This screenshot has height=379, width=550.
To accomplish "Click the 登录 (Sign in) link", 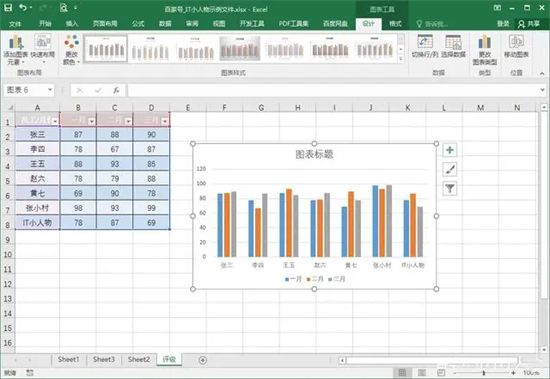I will [x=503, y=24].
